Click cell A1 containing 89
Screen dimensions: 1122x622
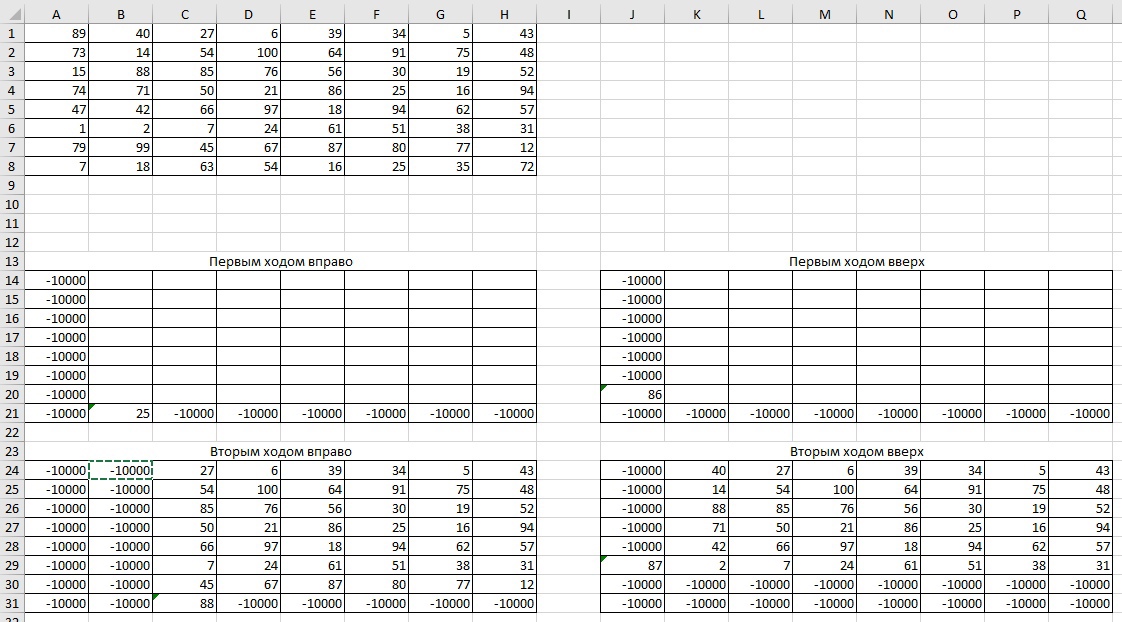tap(56, 33)
